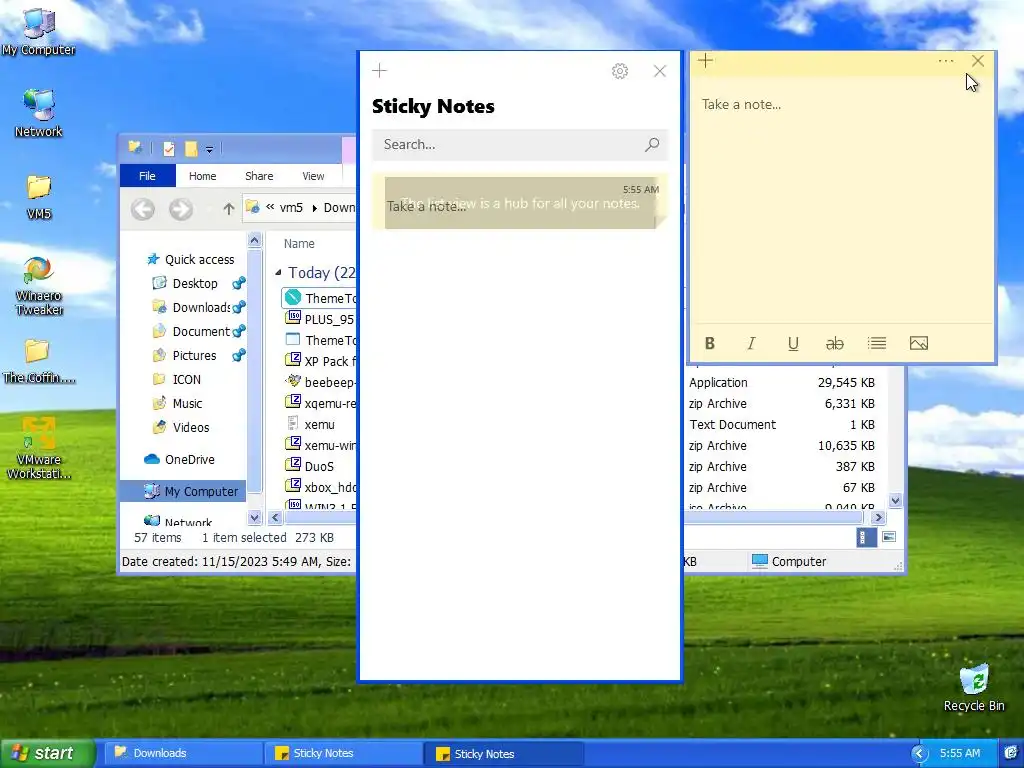Focus the Sticky Notes search field
This screenshot has height=768, width=1024.
click(520, 144)
